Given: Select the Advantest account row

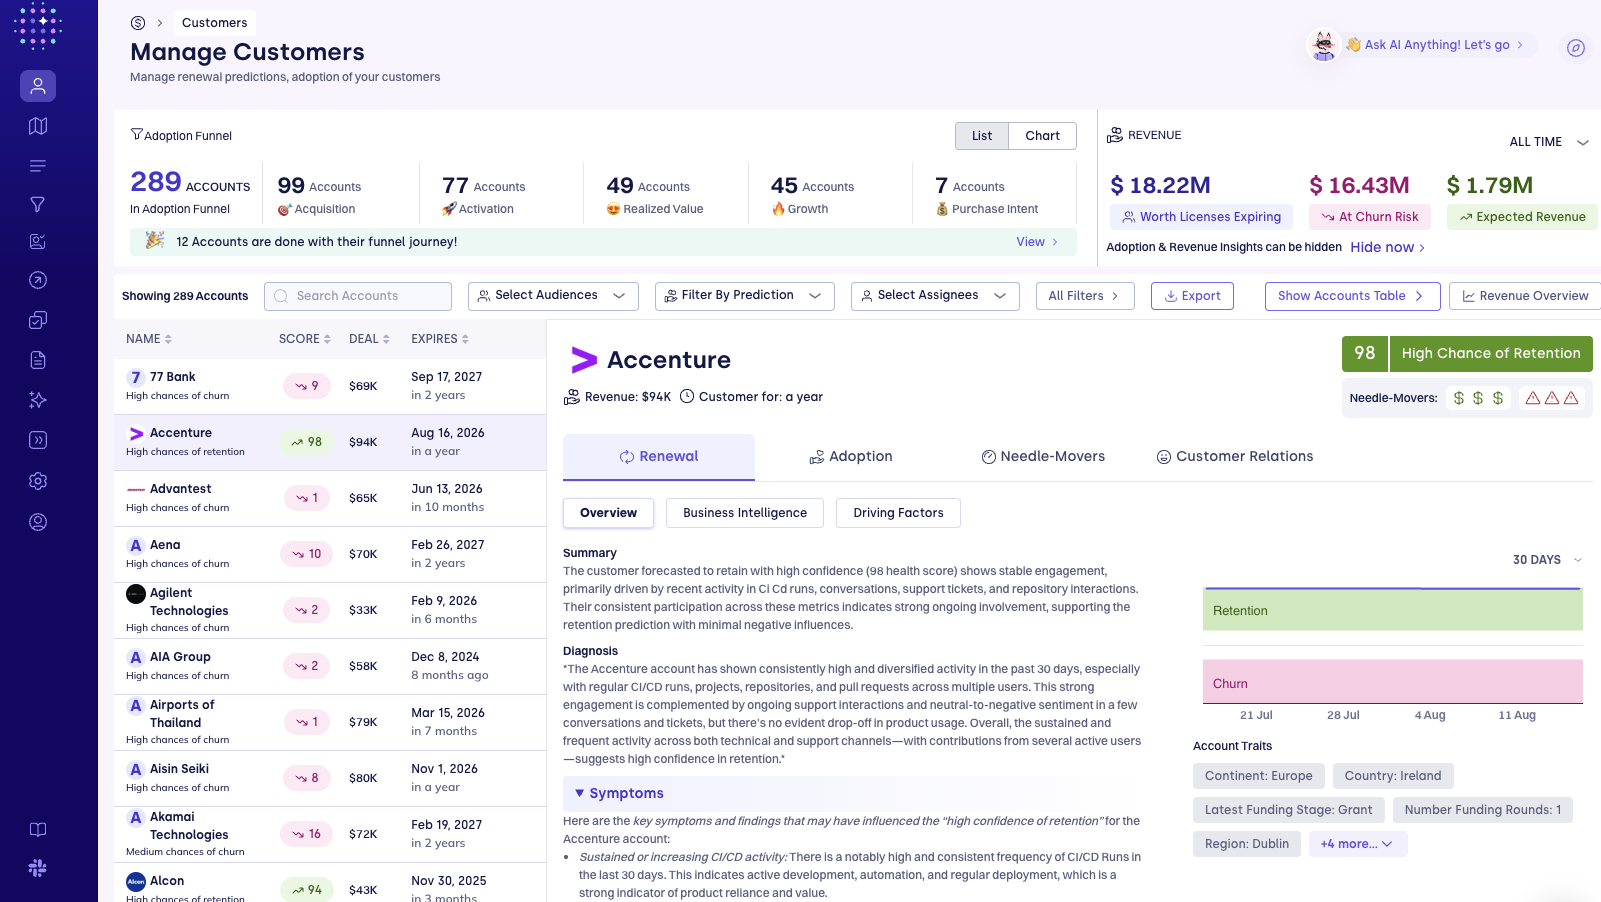Looking at the screenshot, I should click(330, 498).
